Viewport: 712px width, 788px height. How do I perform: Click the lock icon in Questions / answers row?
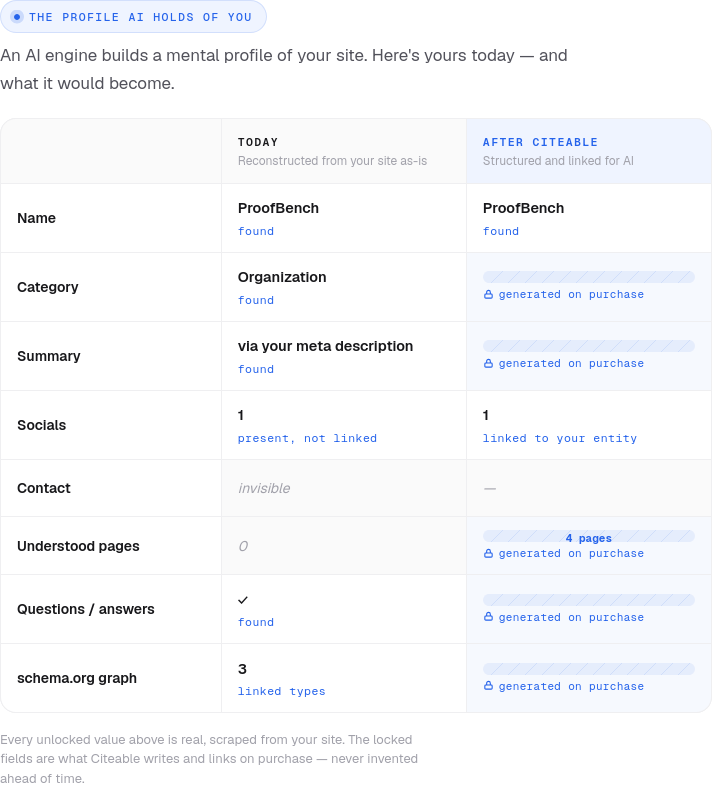point(488,617)
